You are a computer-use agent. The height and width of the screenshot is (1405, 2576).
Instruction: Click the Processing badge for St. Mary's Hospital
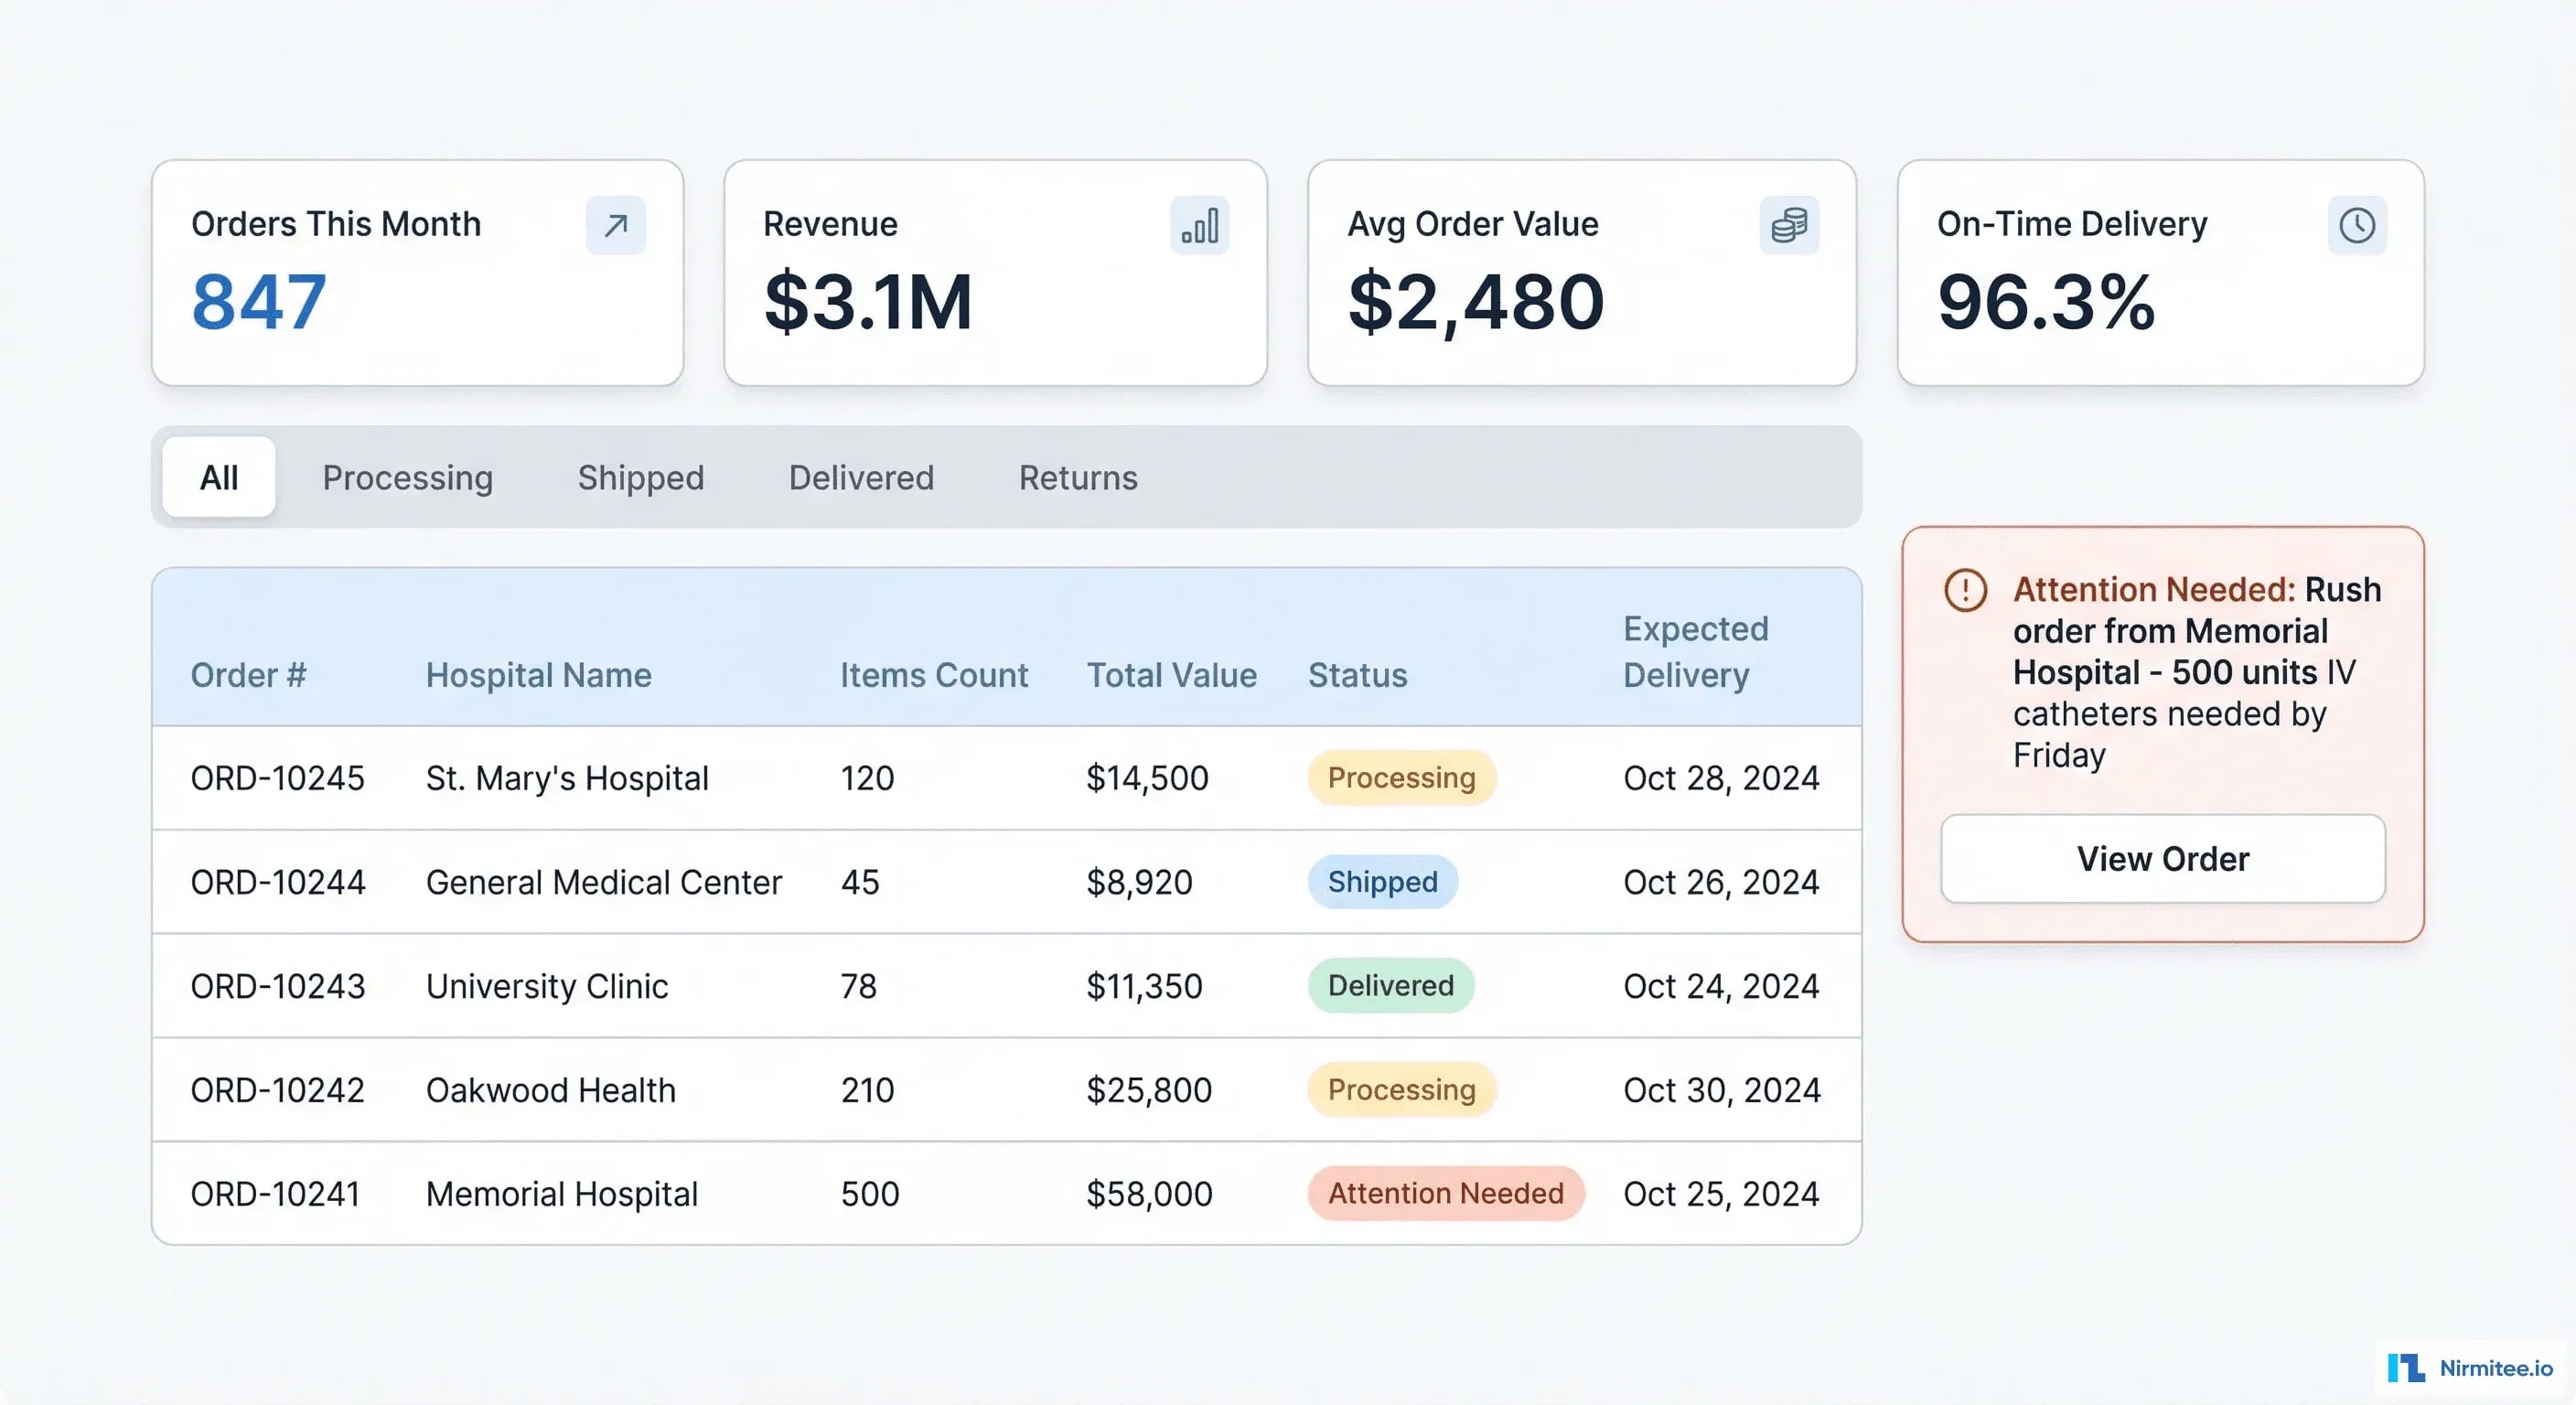point(1402,778)
